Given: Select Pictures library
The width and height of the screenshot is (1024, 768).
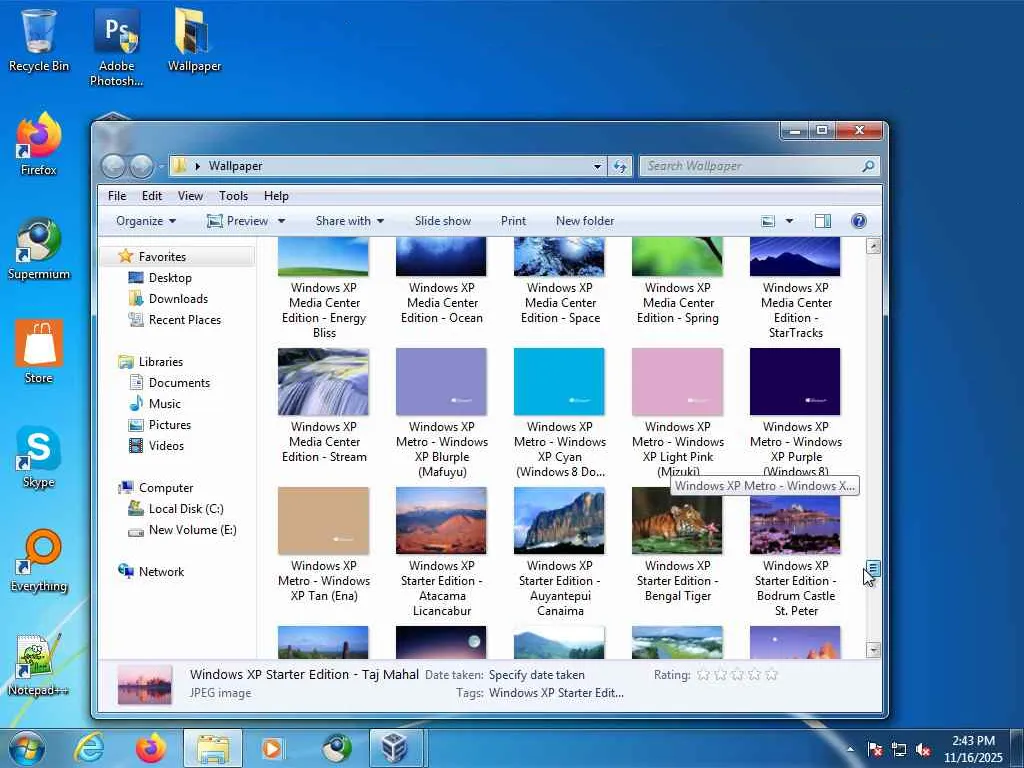Looking at the screenshot, I should point(170,424).
